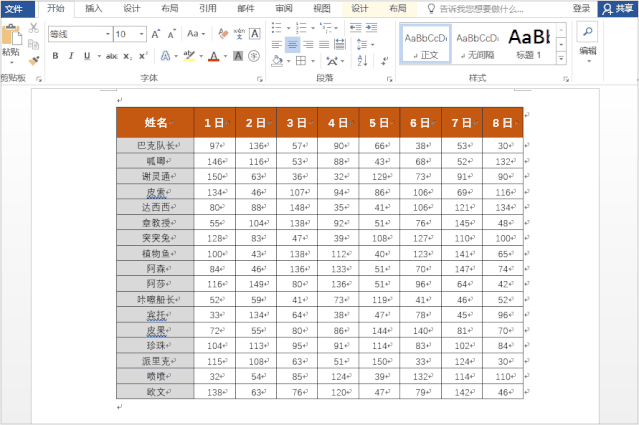
Task: Justify paragraph text
Action: (324, 44)
